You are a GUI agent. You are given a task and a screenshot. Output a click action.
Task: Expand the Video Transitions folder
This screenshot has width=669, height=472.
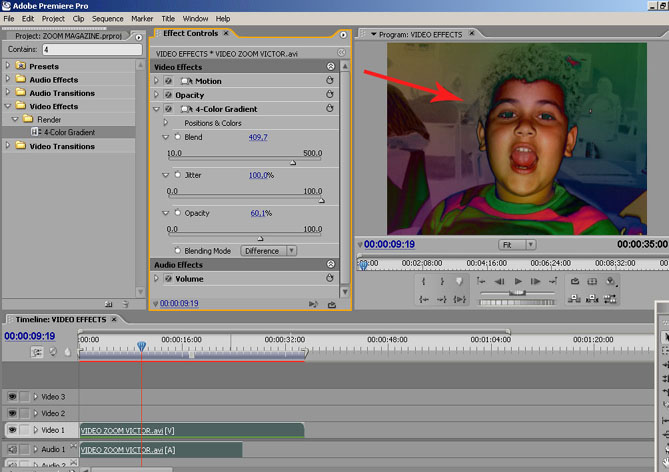click(8, 146)
